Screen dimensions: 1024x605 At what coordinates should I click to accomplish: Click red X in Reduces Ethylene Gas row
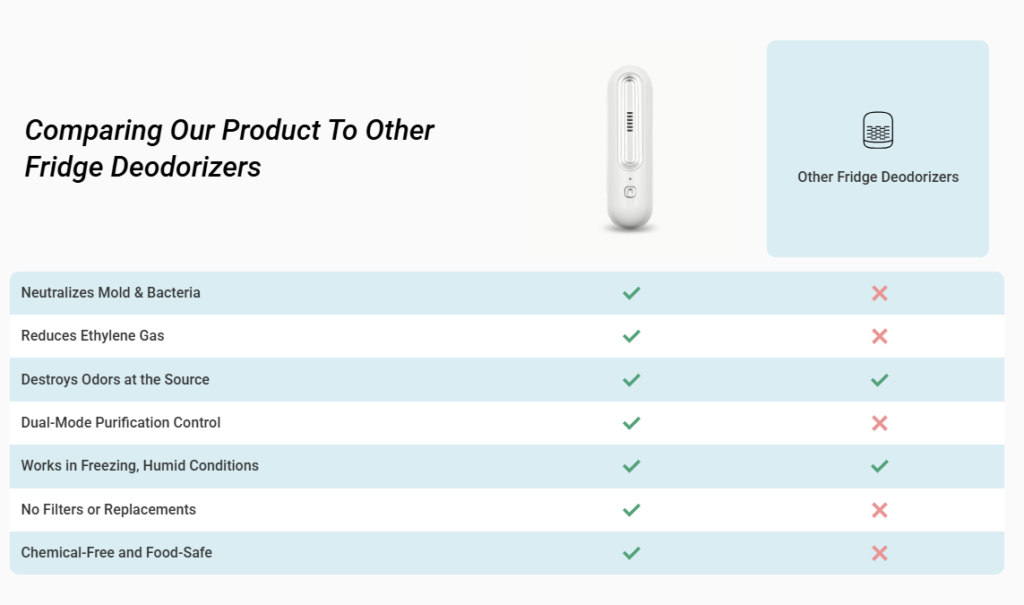point(880,336)
